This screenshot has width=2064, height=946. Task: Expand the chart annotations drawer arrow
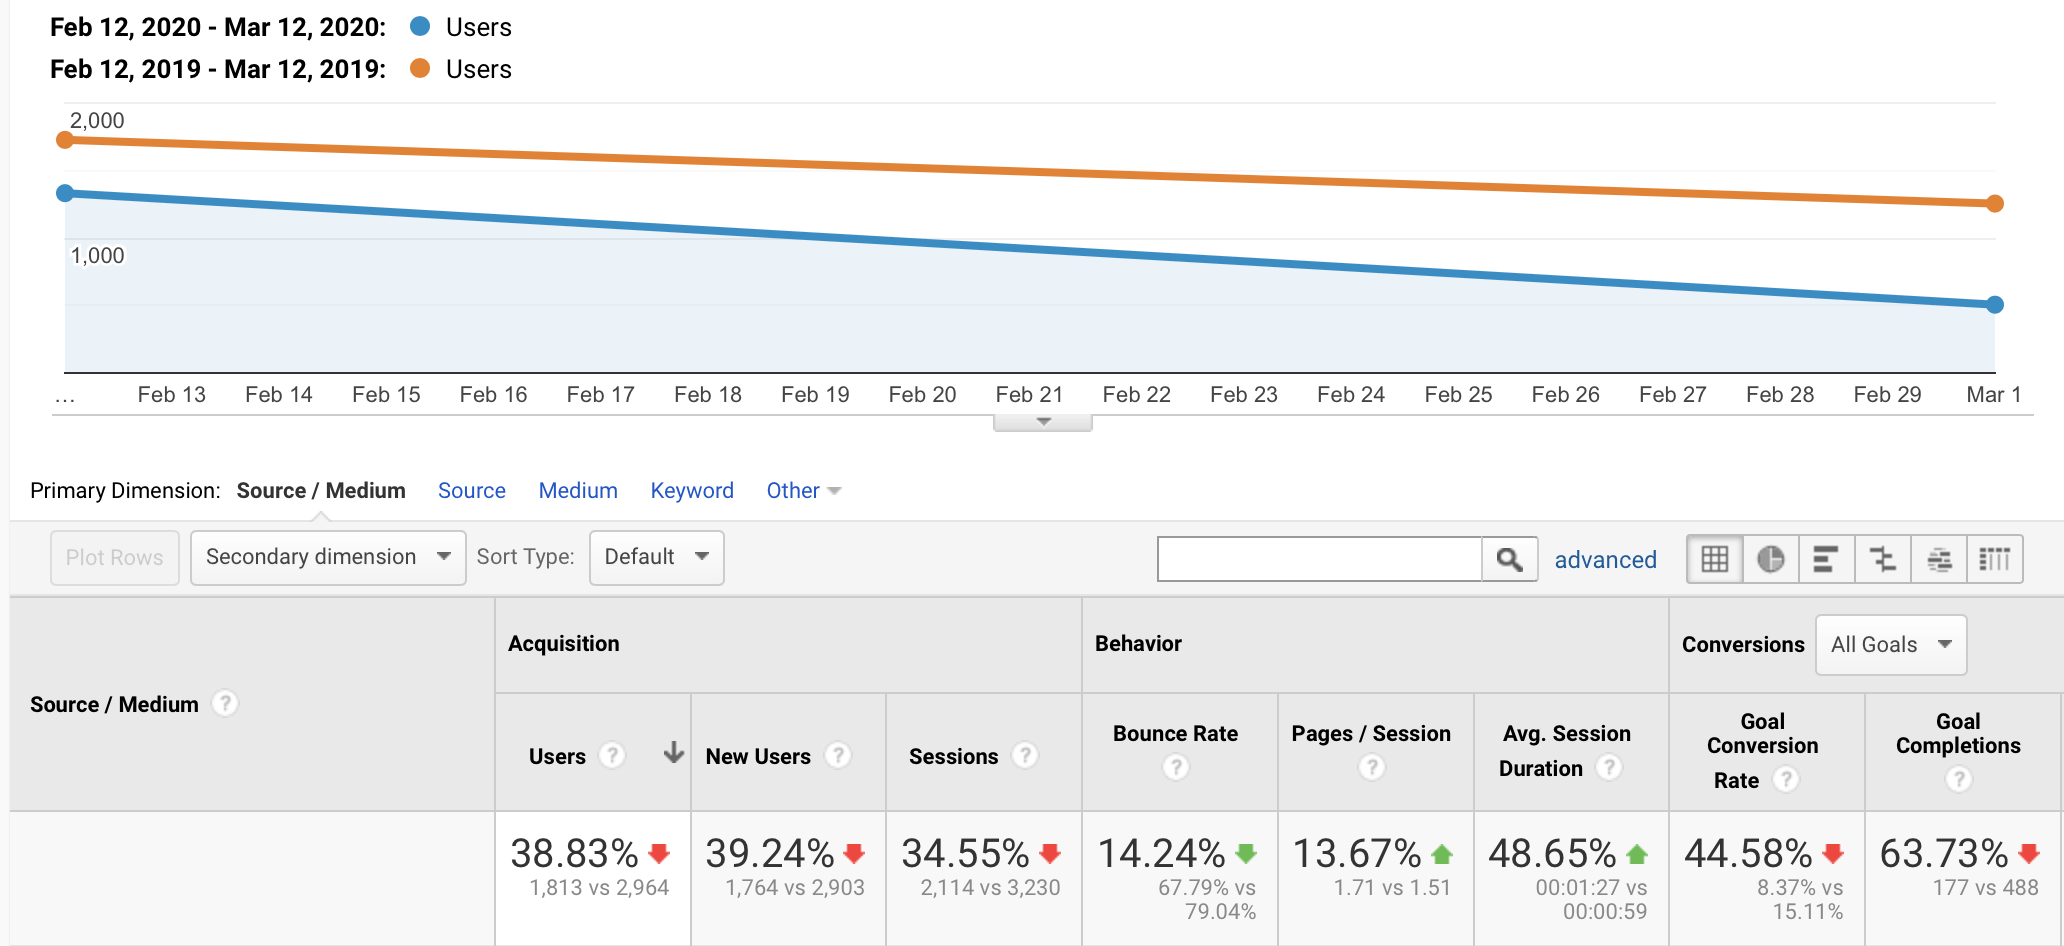1043,422
